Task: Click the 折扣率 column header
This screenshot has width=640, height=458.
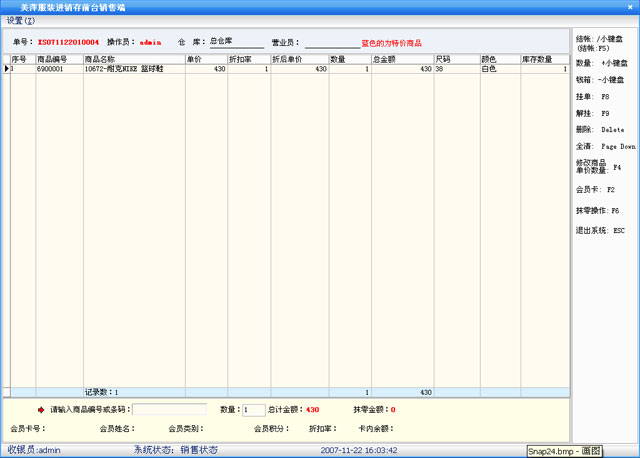Action: (248, 60)
